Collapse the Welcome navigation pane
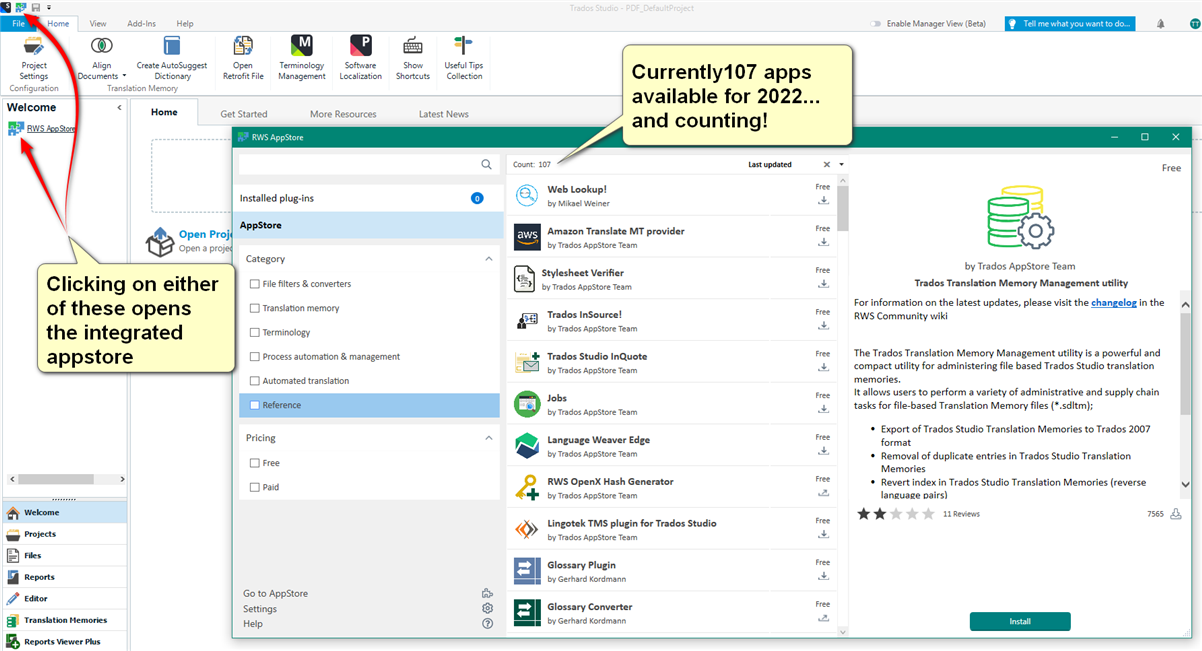 [x=119, y=107]
